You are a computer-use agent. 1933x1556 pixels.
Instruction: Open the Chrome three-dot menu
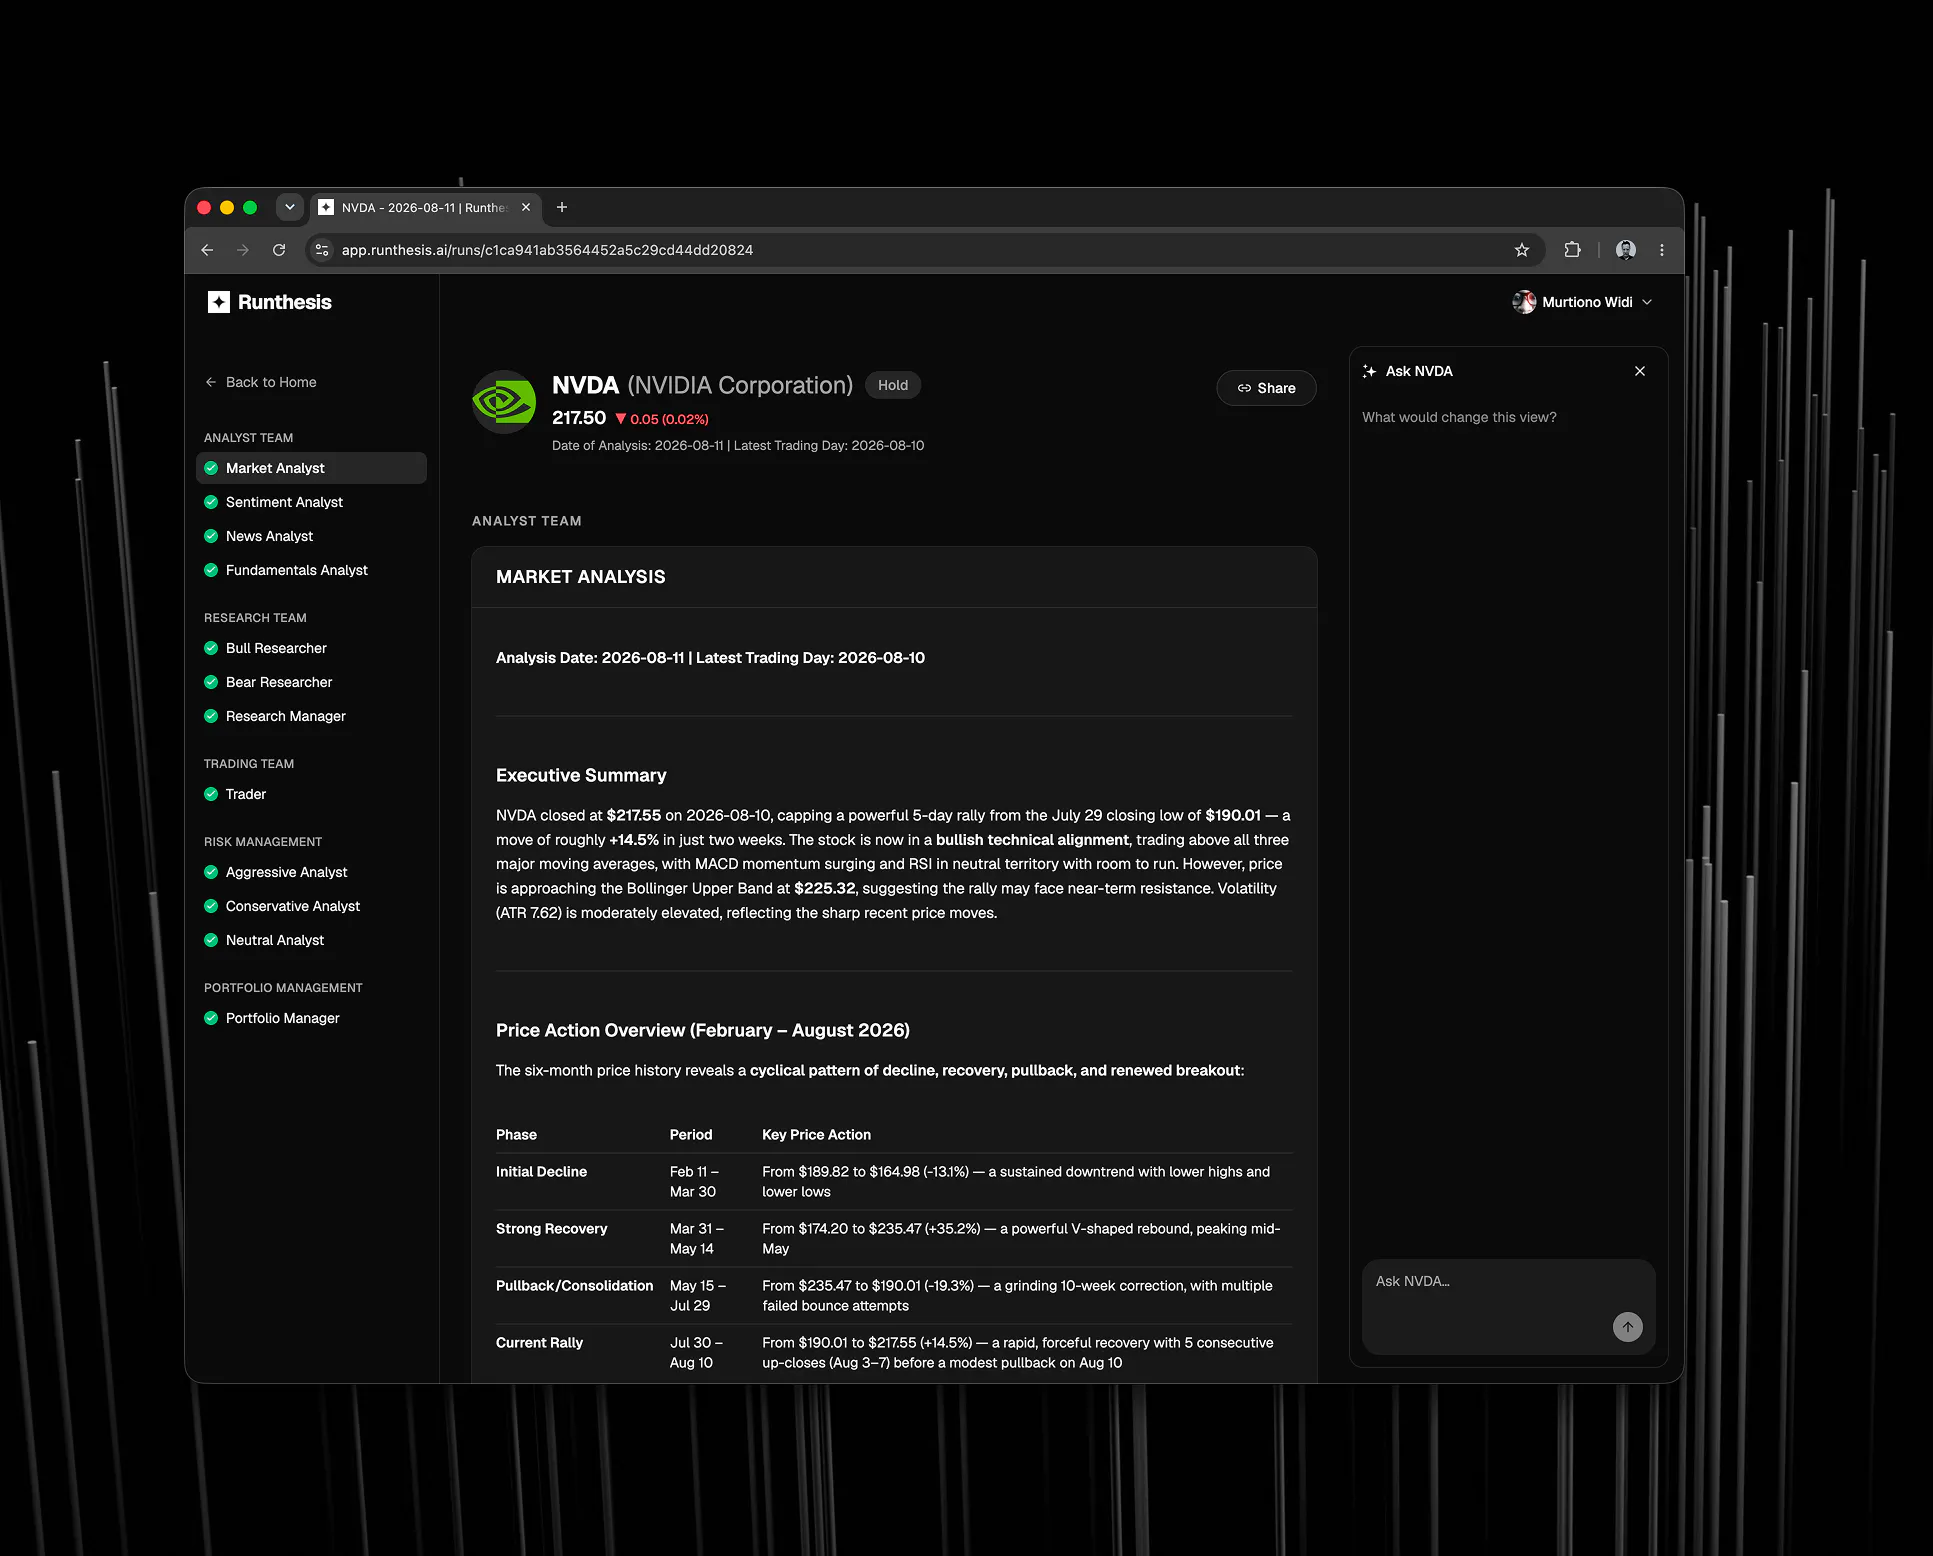[1662, 250]
